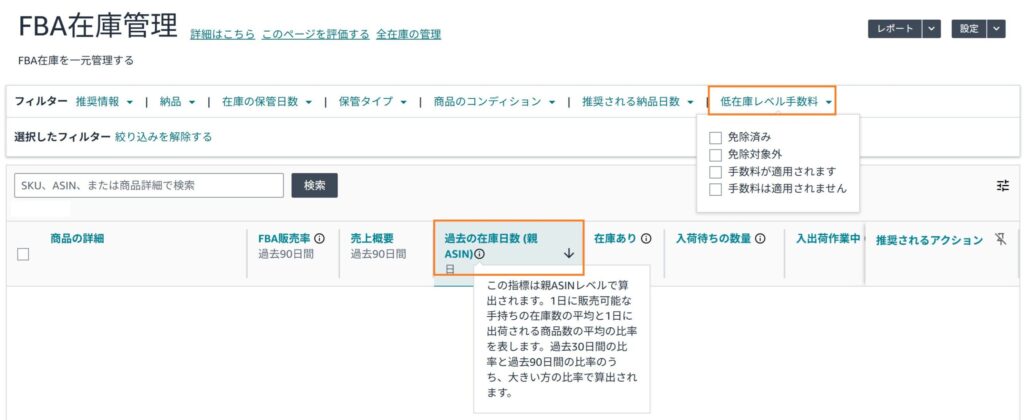Viewport: 1024px width, 420px height.
Task: Click the 商品の詳細 column header
Action: (77, 238)
